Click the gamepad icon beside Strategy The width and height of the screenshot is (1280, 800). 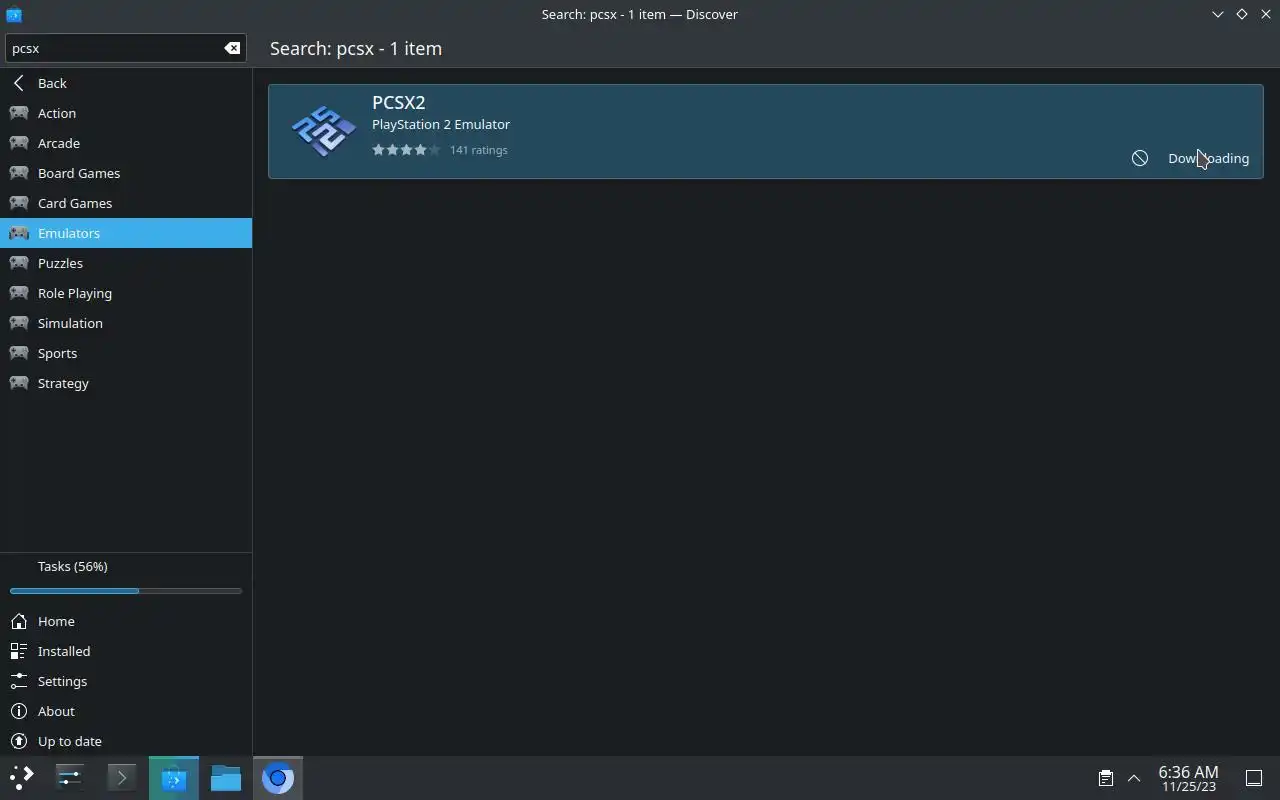[x=19, y=383]
